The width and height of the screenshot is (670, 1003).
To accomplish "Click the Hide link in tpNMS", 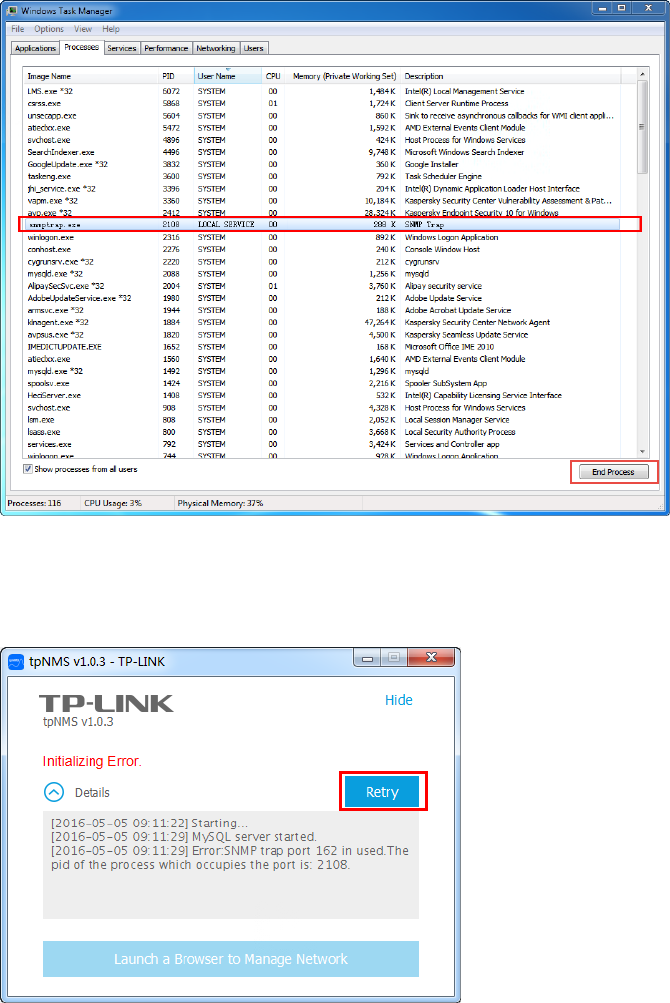I will tap(399, 700).
